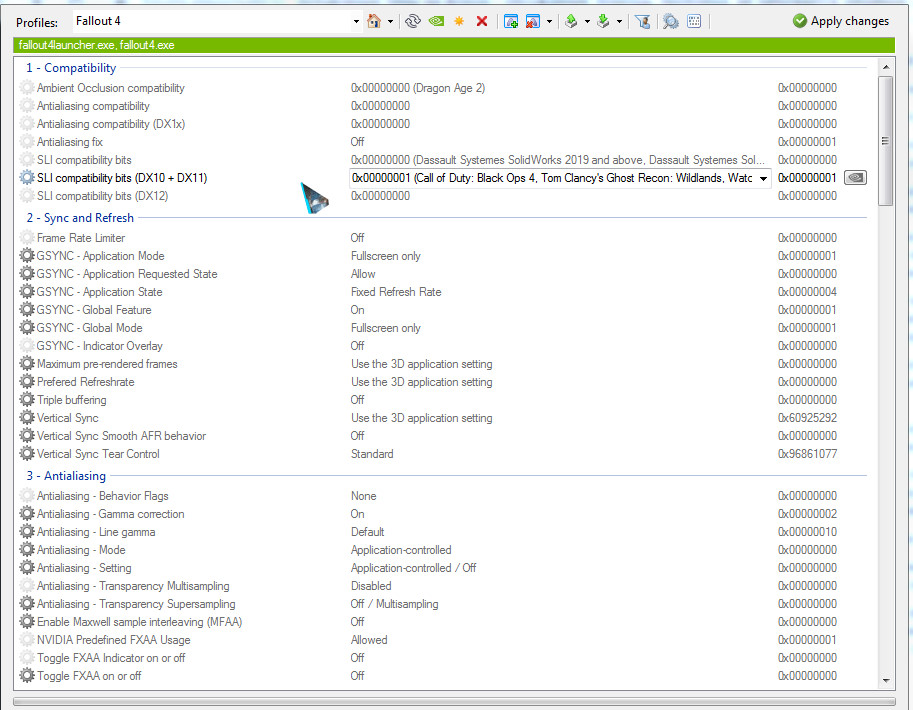
Task: Click the refresh arrows icon in the toolbar
Action: tap(413, 22)
